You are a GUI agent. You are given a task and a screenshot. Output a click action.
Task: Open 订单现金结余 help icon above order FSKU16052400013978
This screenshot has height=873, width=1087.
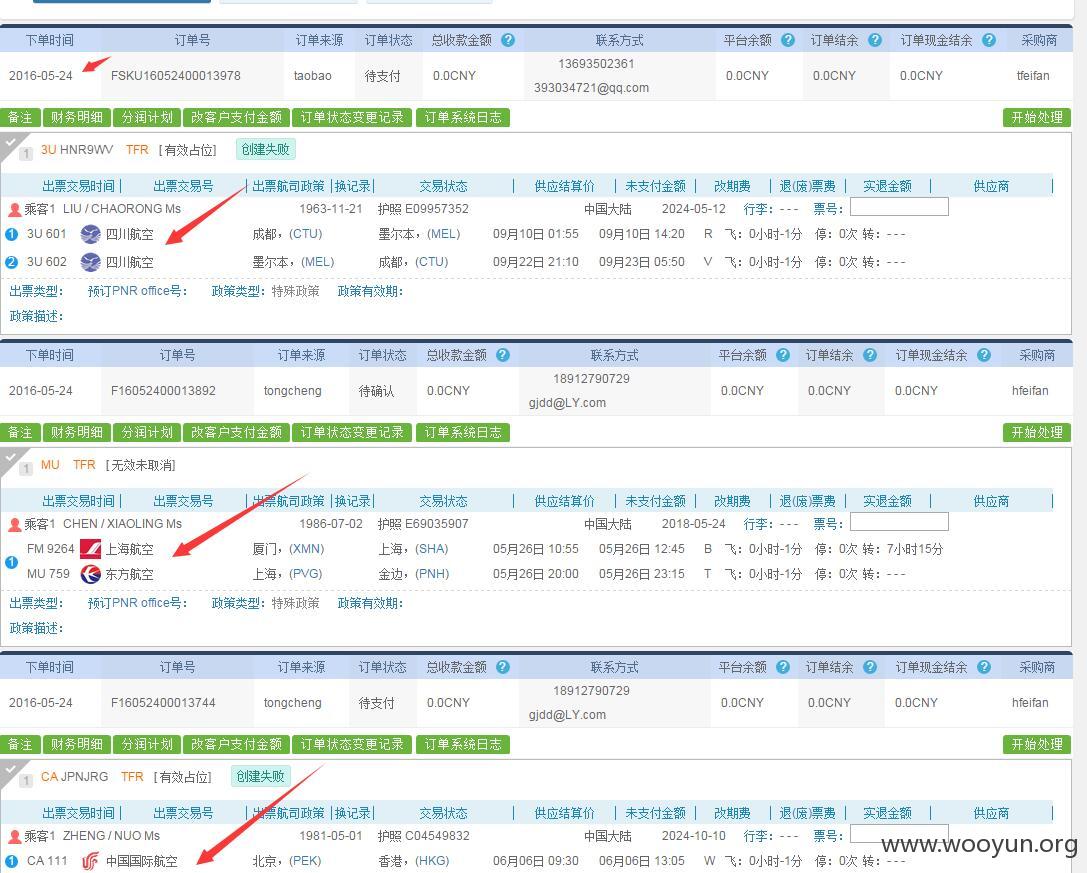(x=989, y=40)
